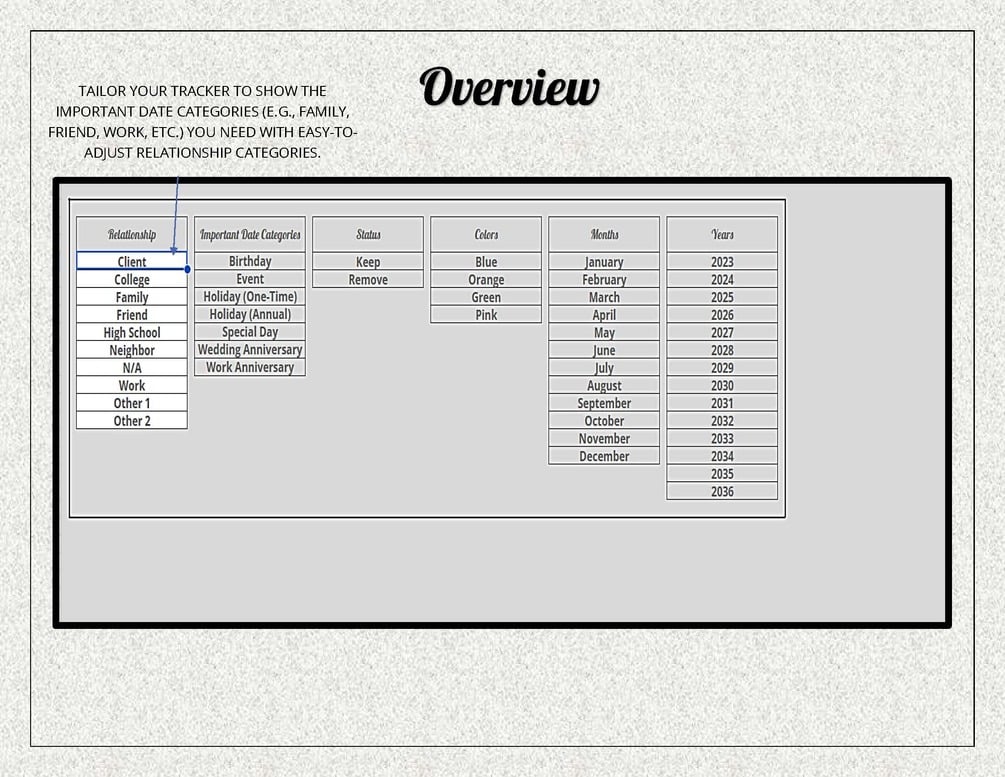Click the 2024 year cell
The width and height of the screenshot is (1005, 777).
[x=722, y=279]
